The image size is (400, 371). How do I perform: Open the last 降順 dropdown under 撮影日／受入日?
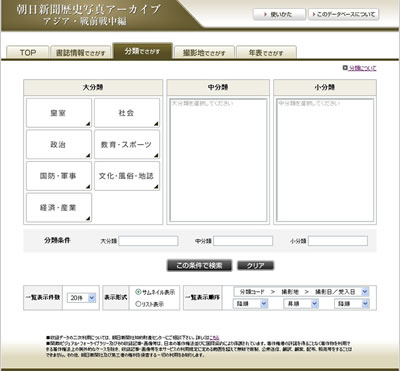coord(352,304)
